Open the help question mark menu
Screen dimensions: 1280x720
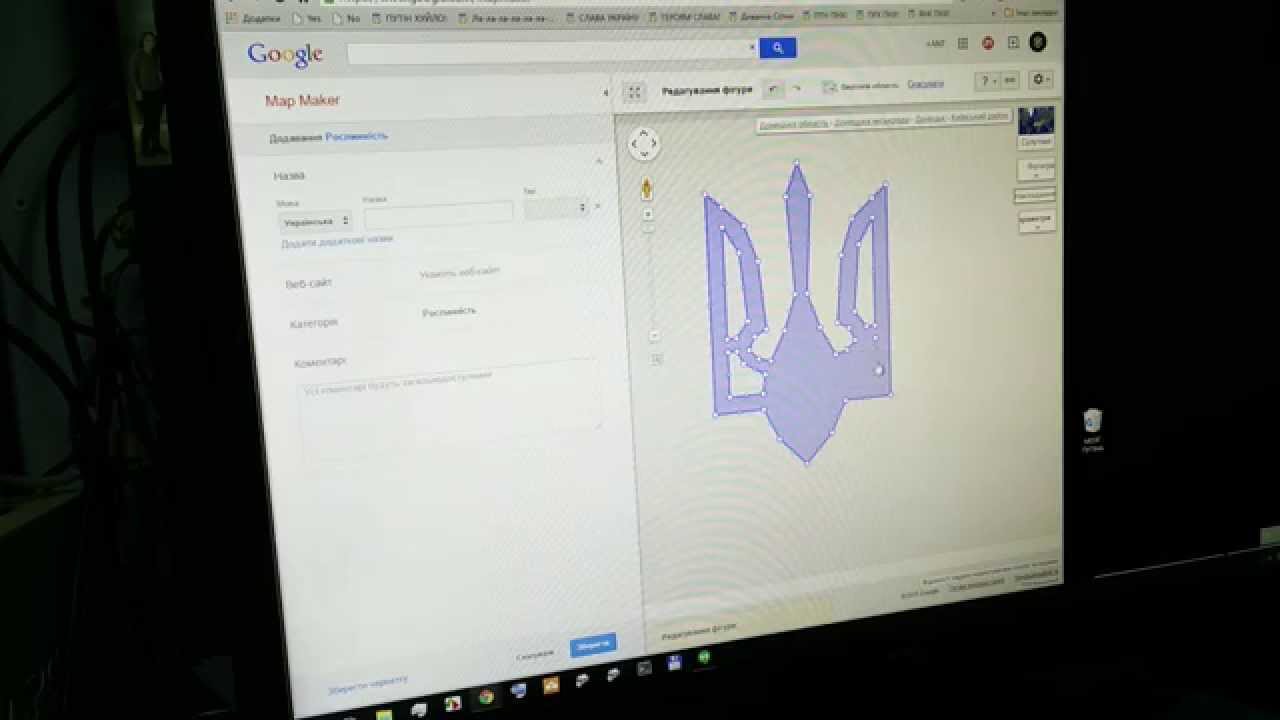[x=987, y=81]
